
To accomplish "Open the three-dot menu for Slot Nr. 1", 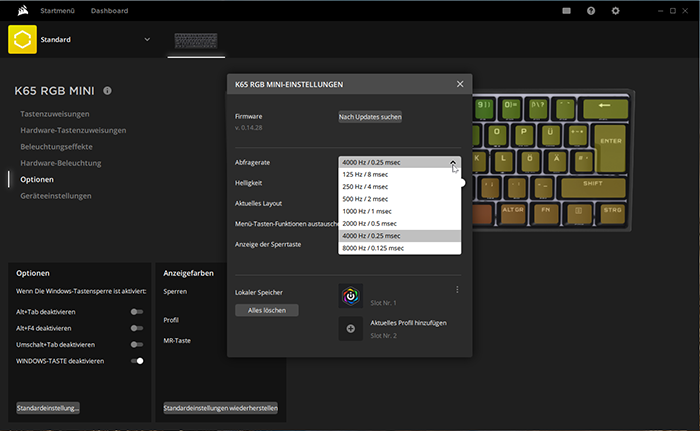I will pos(457,290).
